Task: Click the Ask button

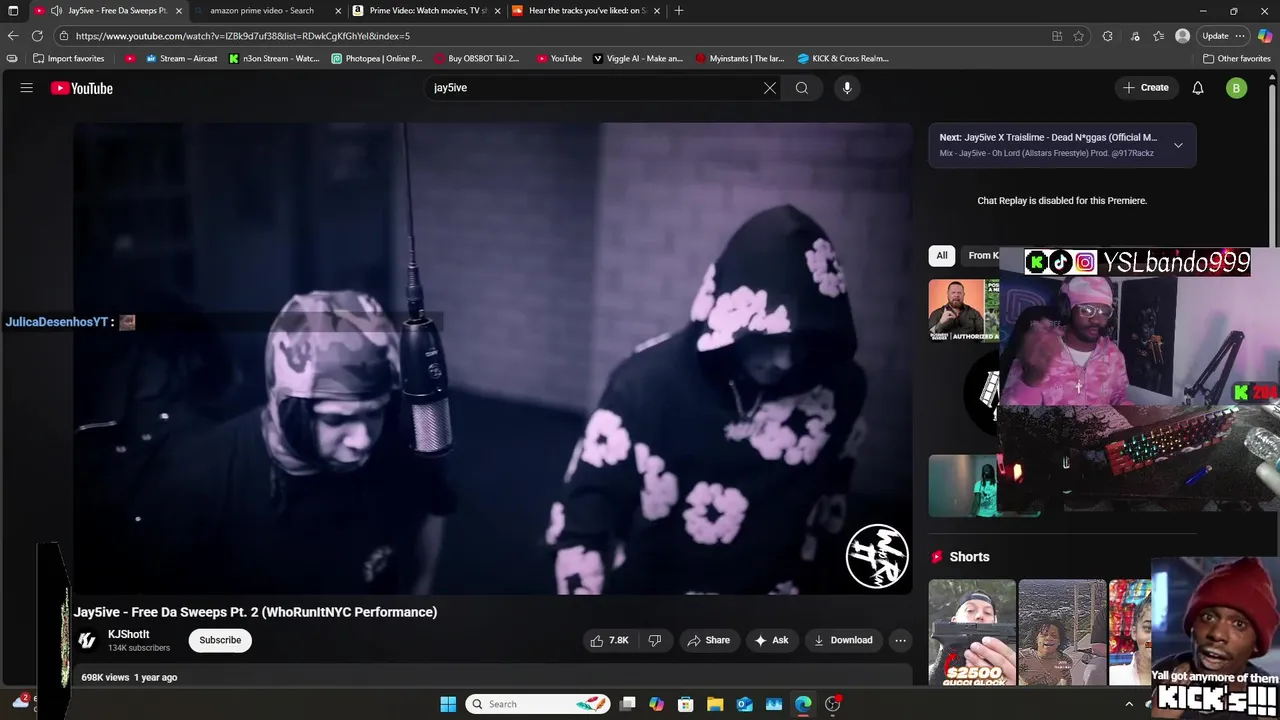Action: [771, 640]
